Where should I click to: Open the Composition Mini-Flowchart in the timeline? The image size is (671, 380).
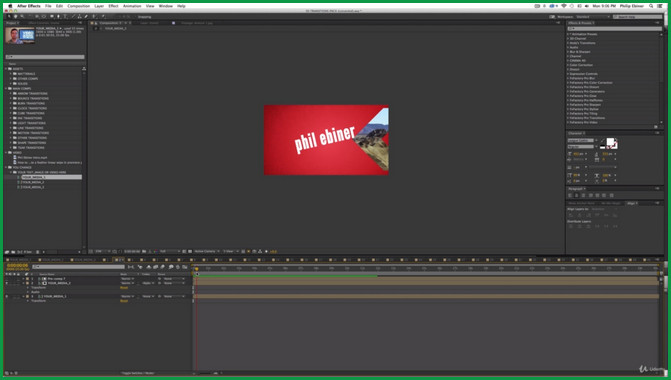(131, 267)
